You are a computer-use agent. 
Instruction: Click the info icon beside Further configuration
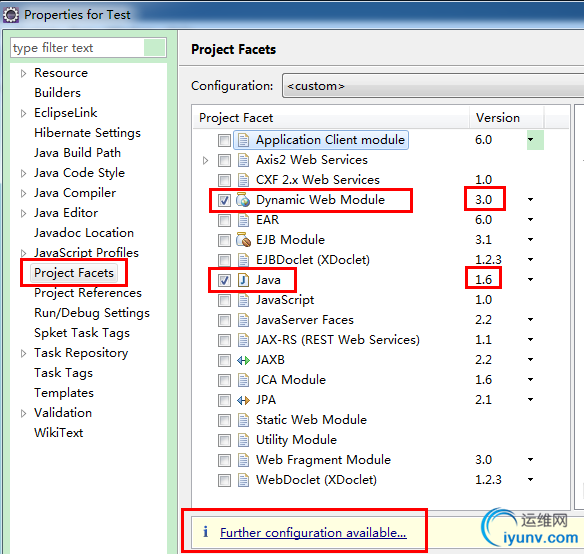[205, 532]
